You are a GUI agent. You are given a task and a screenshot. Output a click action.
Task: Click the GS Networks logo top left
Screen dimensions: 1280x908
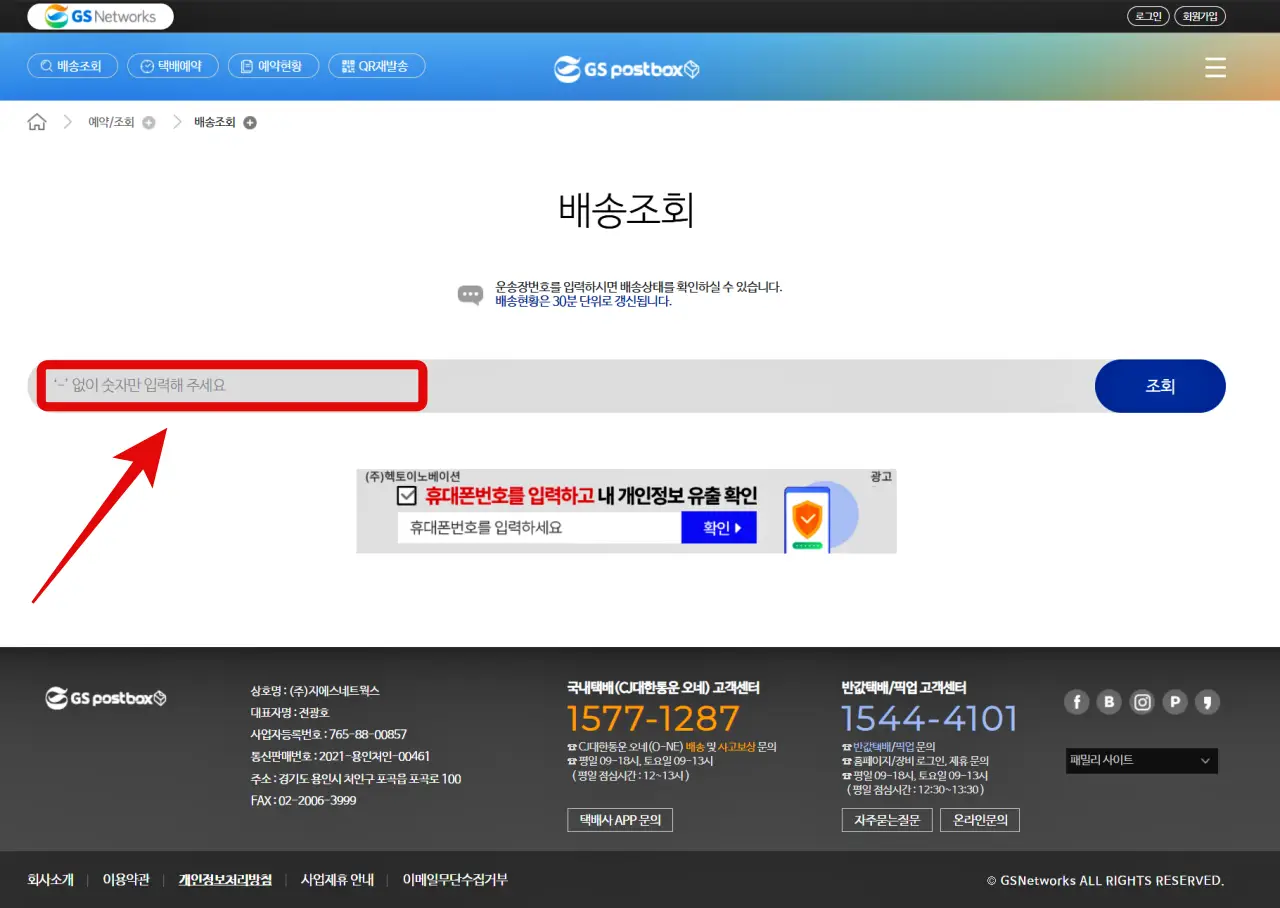tap(100, 16)
